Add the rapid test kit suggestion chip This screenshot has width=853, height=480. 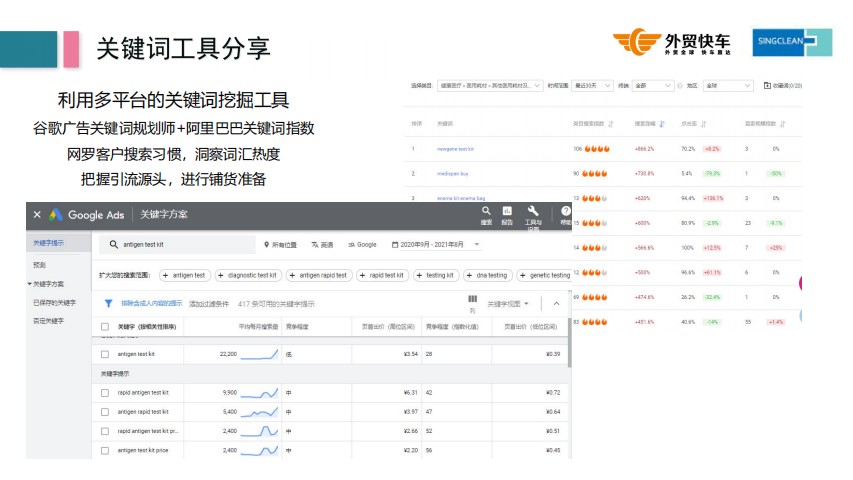382,275
